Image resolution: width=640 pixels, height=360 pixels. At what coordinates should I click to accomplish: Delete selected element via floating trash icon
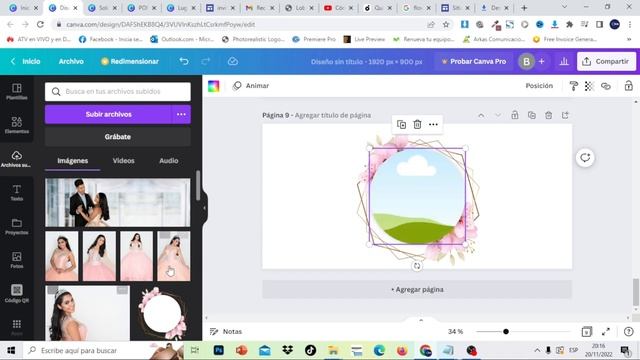coord(417,124)
